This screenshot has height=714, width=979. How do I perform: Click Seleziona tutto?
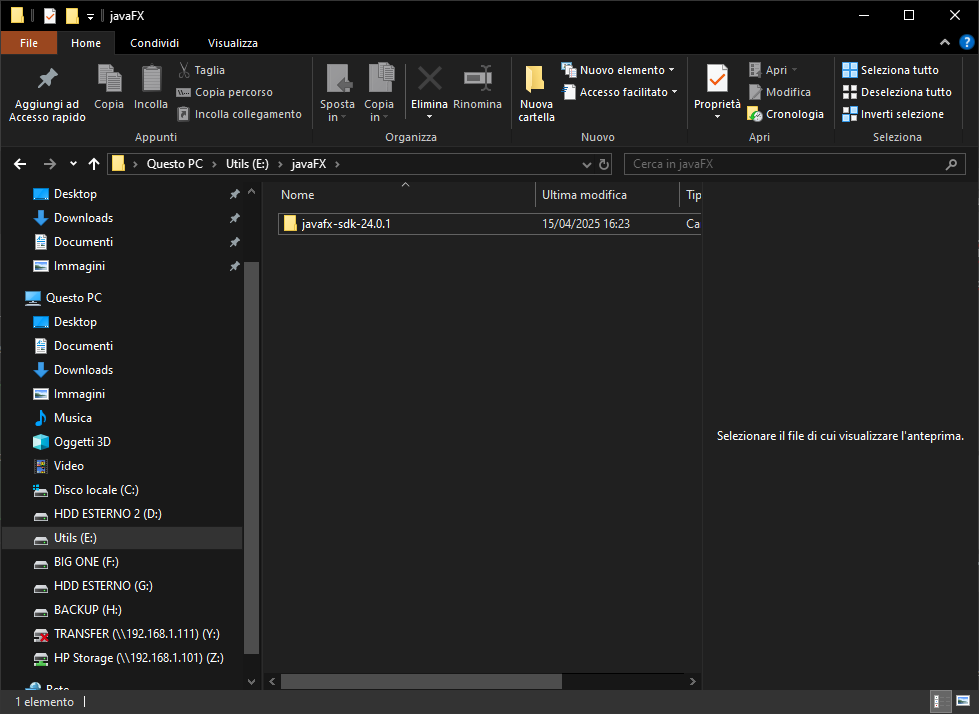(x=890, y=70)
